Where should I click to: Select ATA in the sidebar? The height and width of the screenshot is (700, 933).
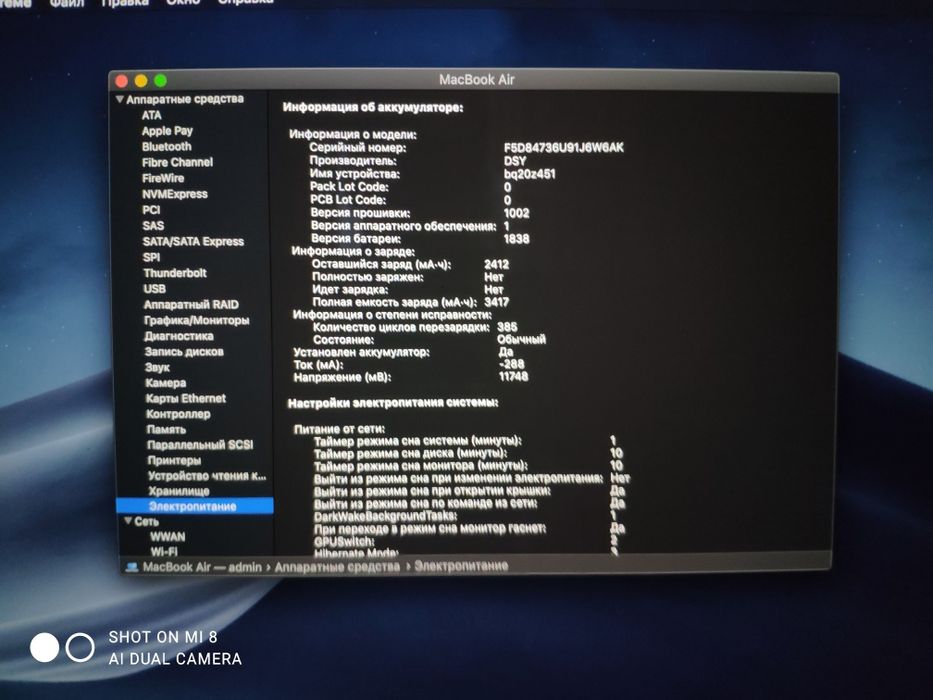pyautogui.click(x=151, y=115)
